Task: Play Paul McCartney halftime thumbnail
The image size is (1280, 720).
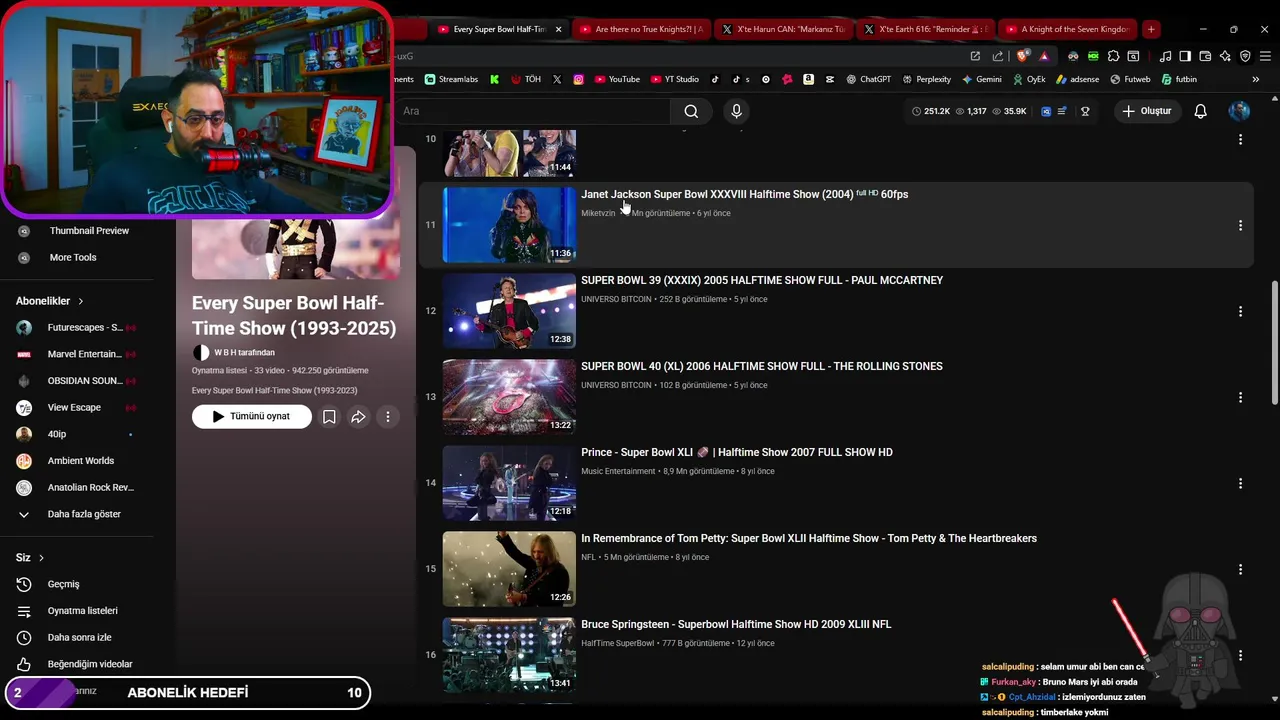Action: pyautogui.click(x=509, y=311)
